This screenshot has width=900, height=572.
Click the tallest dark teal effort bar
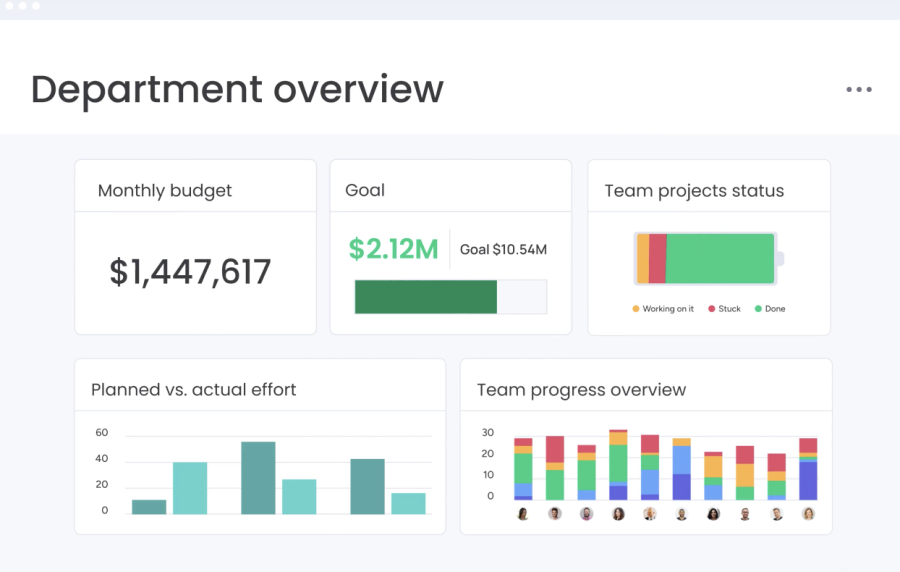click(x=258, y=478)
